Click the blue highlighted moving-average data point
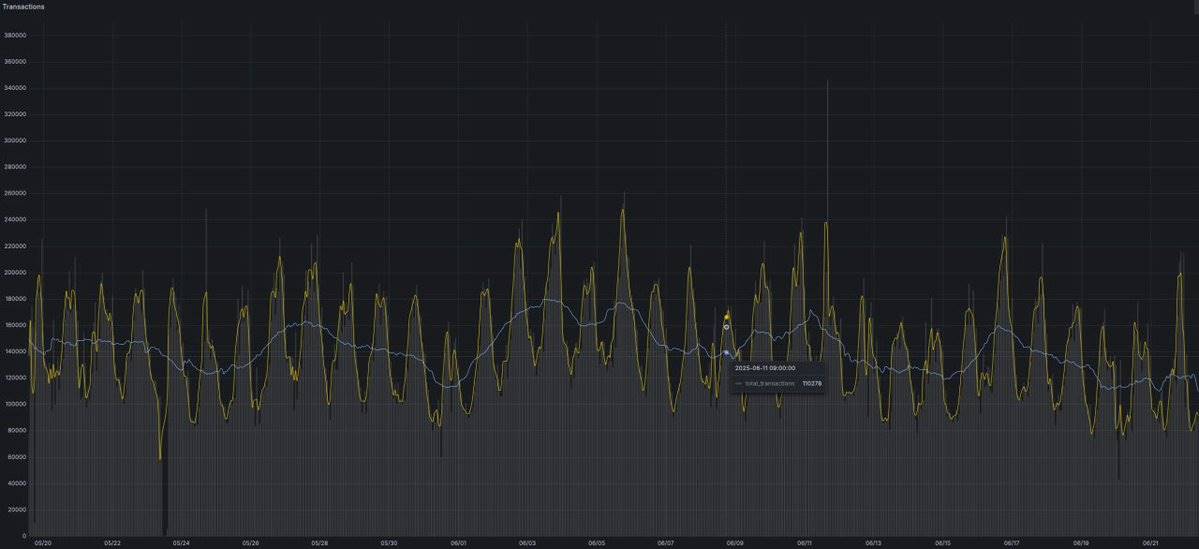 tap(726, 353)
